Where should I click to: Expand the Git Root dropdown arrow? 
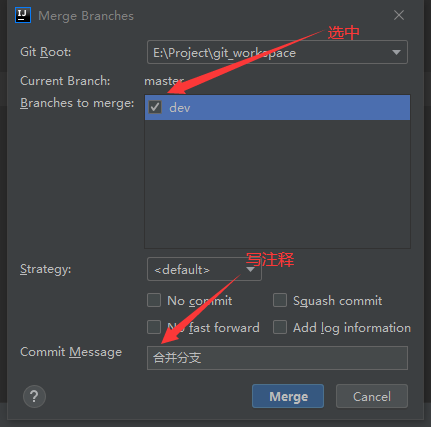(396, 52)
